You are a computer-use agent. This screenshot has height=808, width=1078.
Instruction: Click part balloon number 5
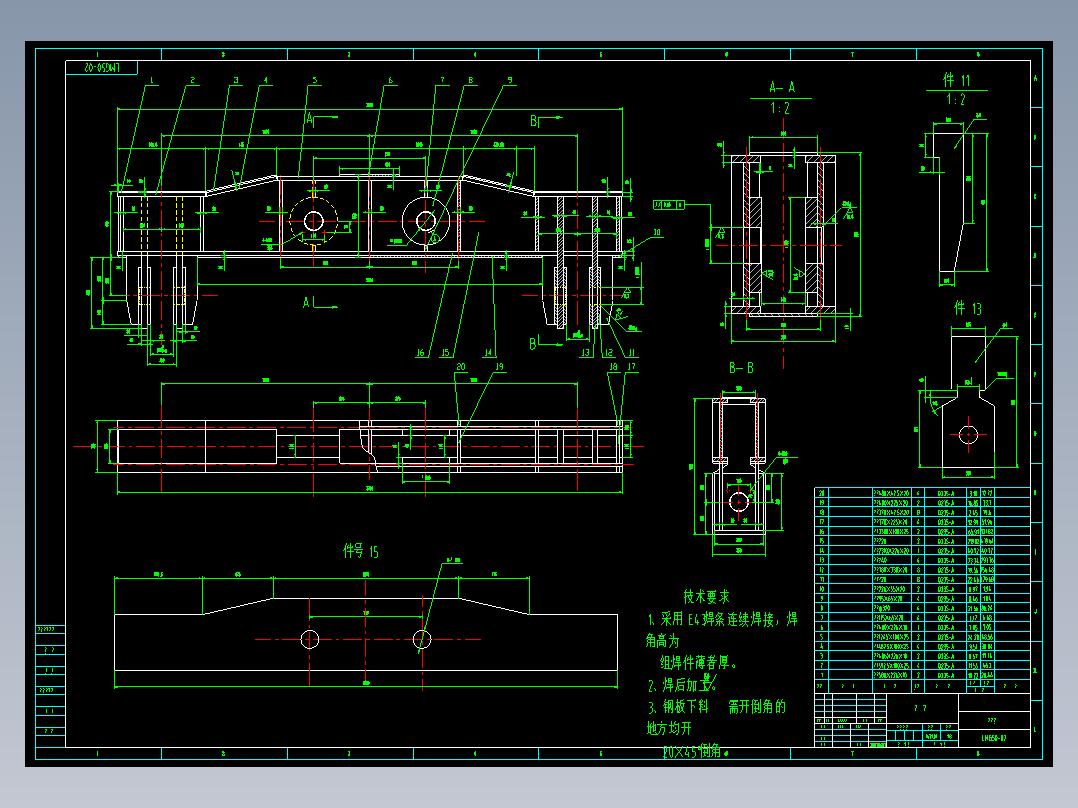(315, 80)
